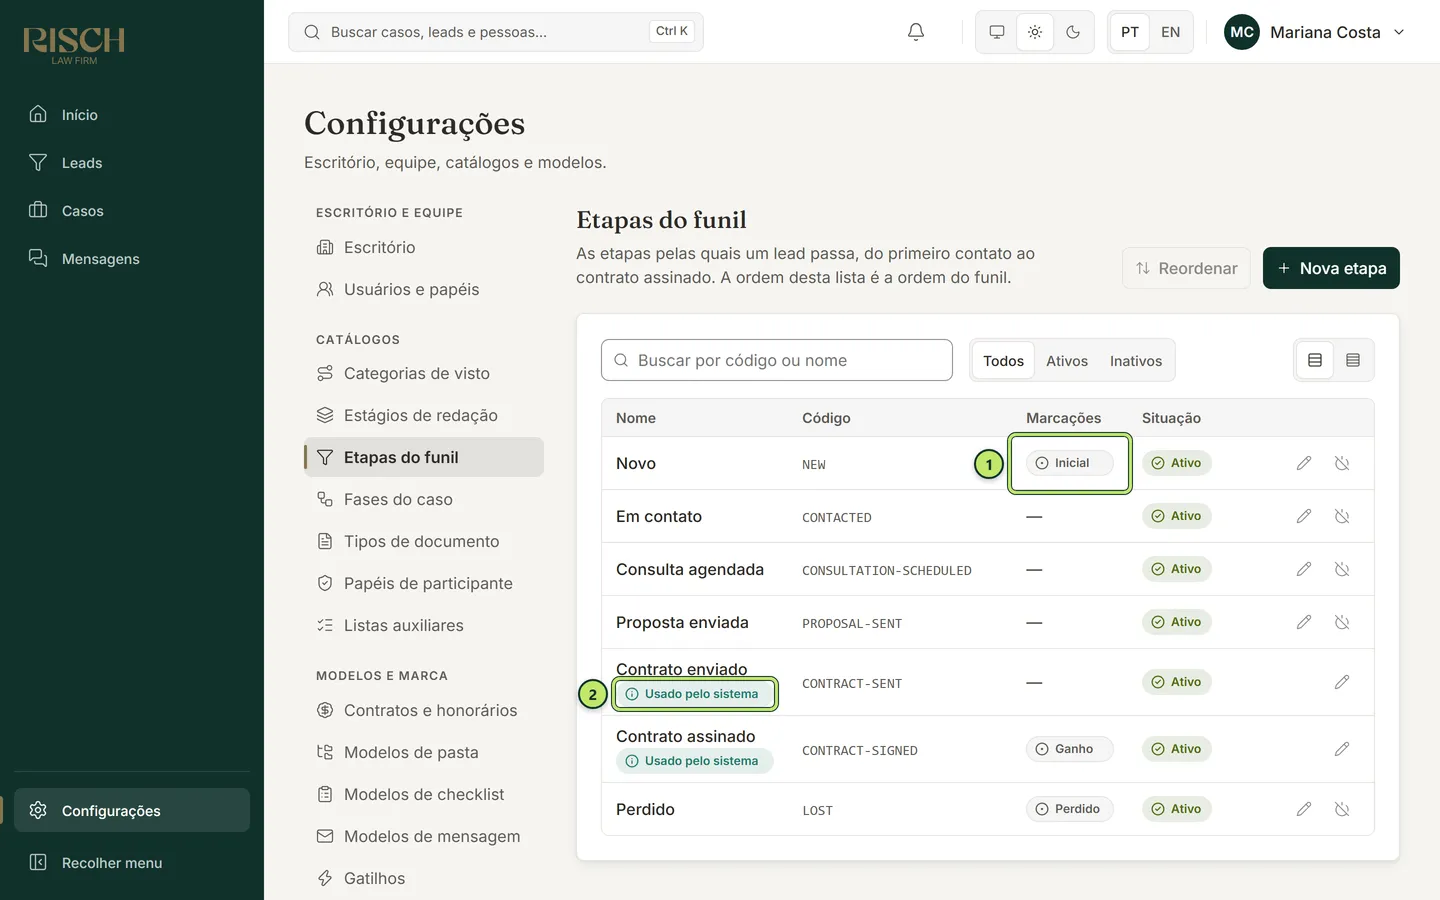
Task: Click Nova etapa button
Action: click(x=1331, y=268)
